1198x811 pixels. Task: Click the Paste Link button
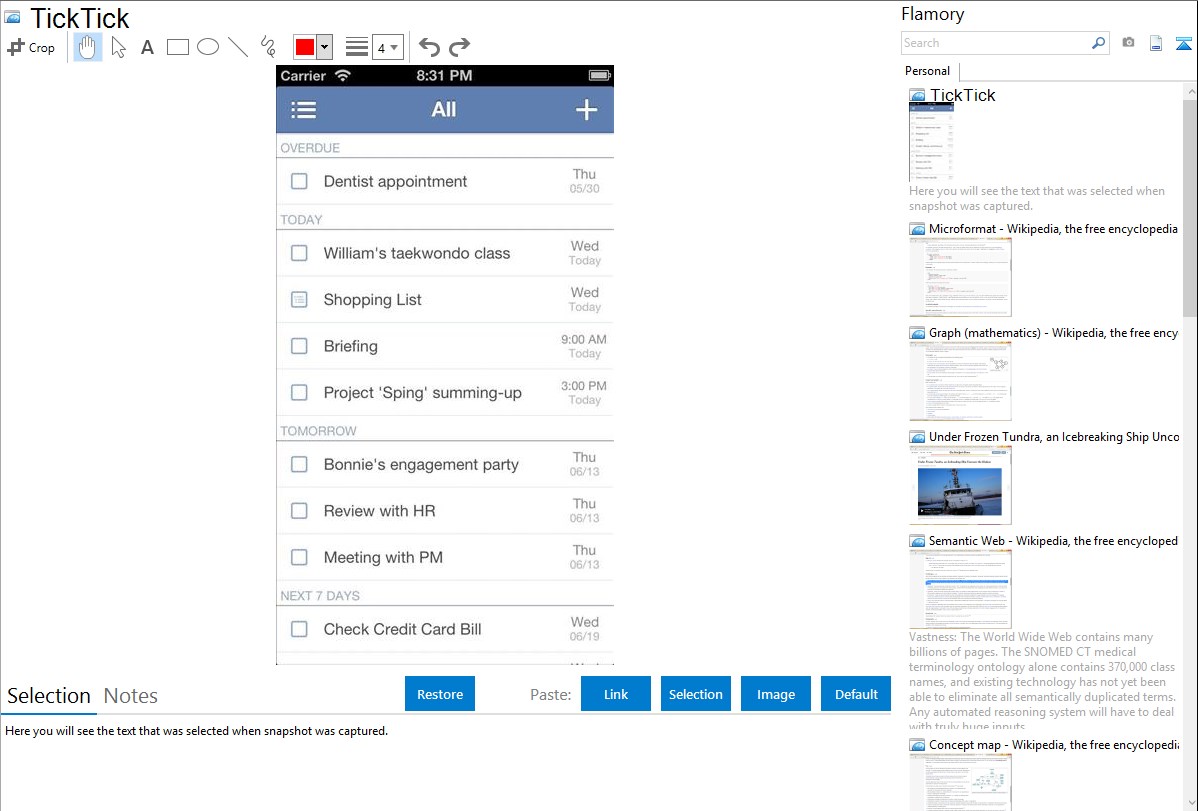616,694
